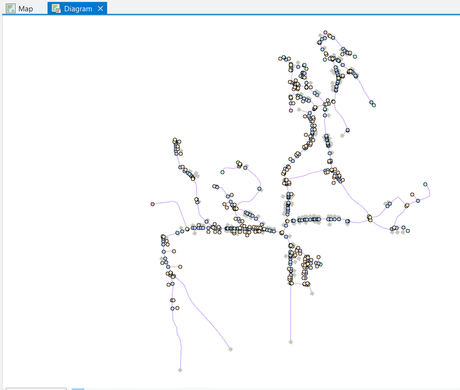Image resolution: width=460 pixels, height=390 pixels.
Task: Select the blue junction on loop's right bend
Action: pyautogui.click(x=259, y=189)
